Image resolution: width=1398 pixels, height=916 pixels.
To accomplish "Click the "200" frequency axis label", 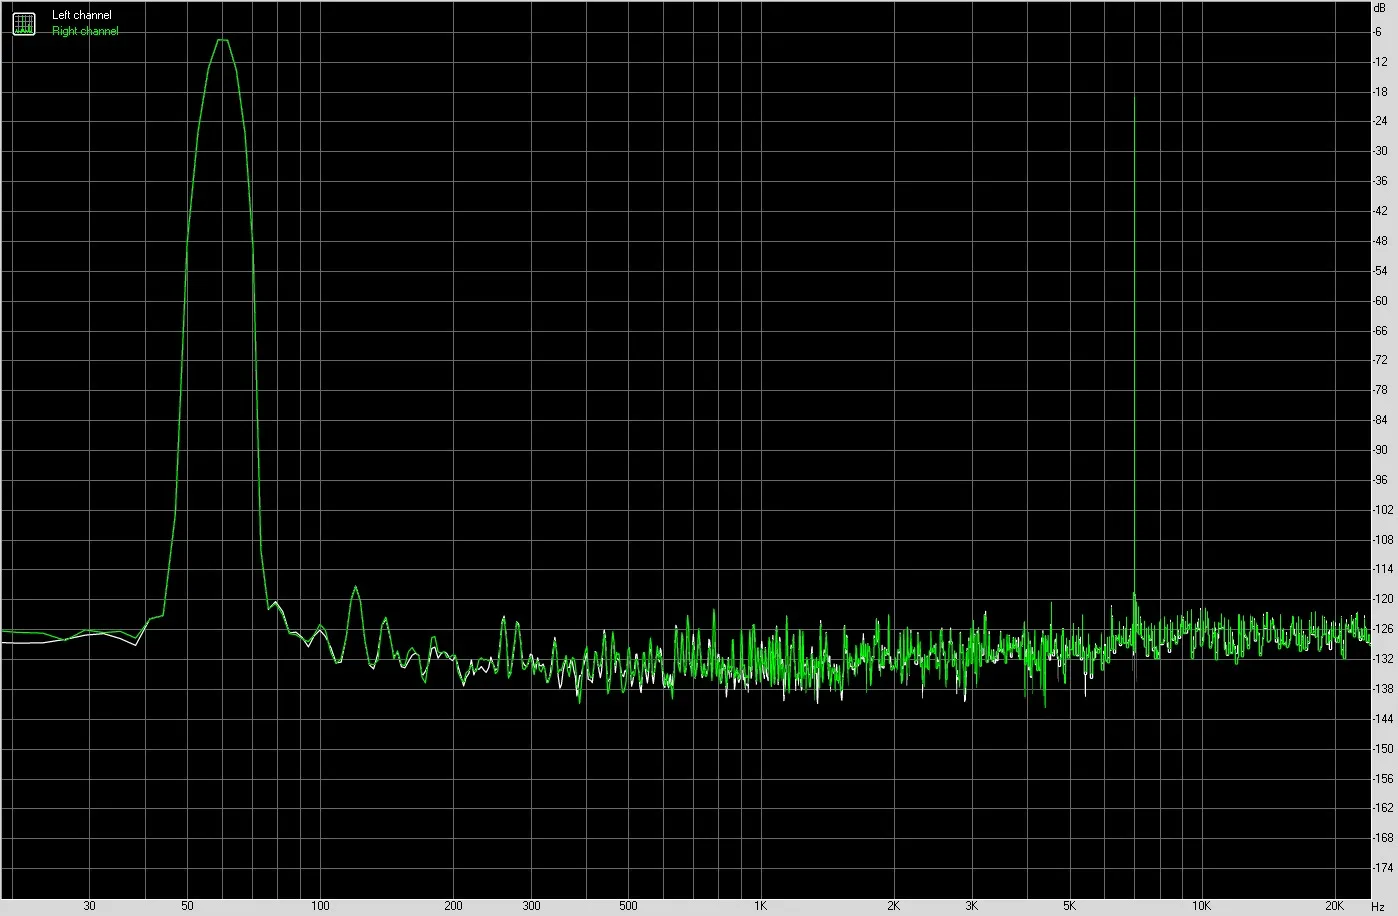I will tap(453, 906).
